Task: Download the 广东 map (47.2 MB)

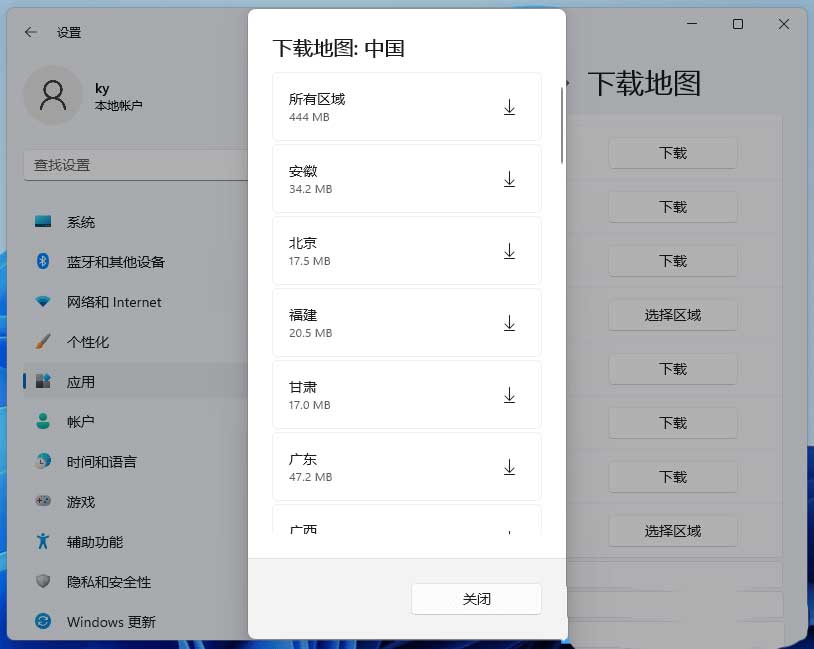Action: (509, 467)
